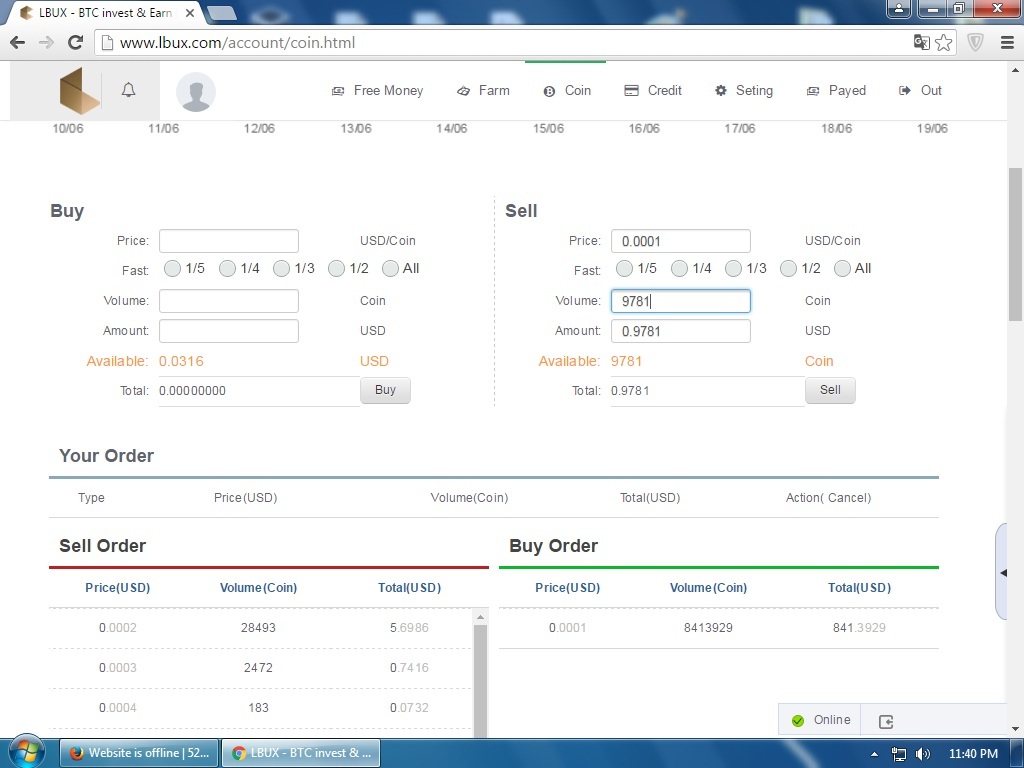Open the Free Money menu
Screen dimensions: 1024x768
point(377,91)
